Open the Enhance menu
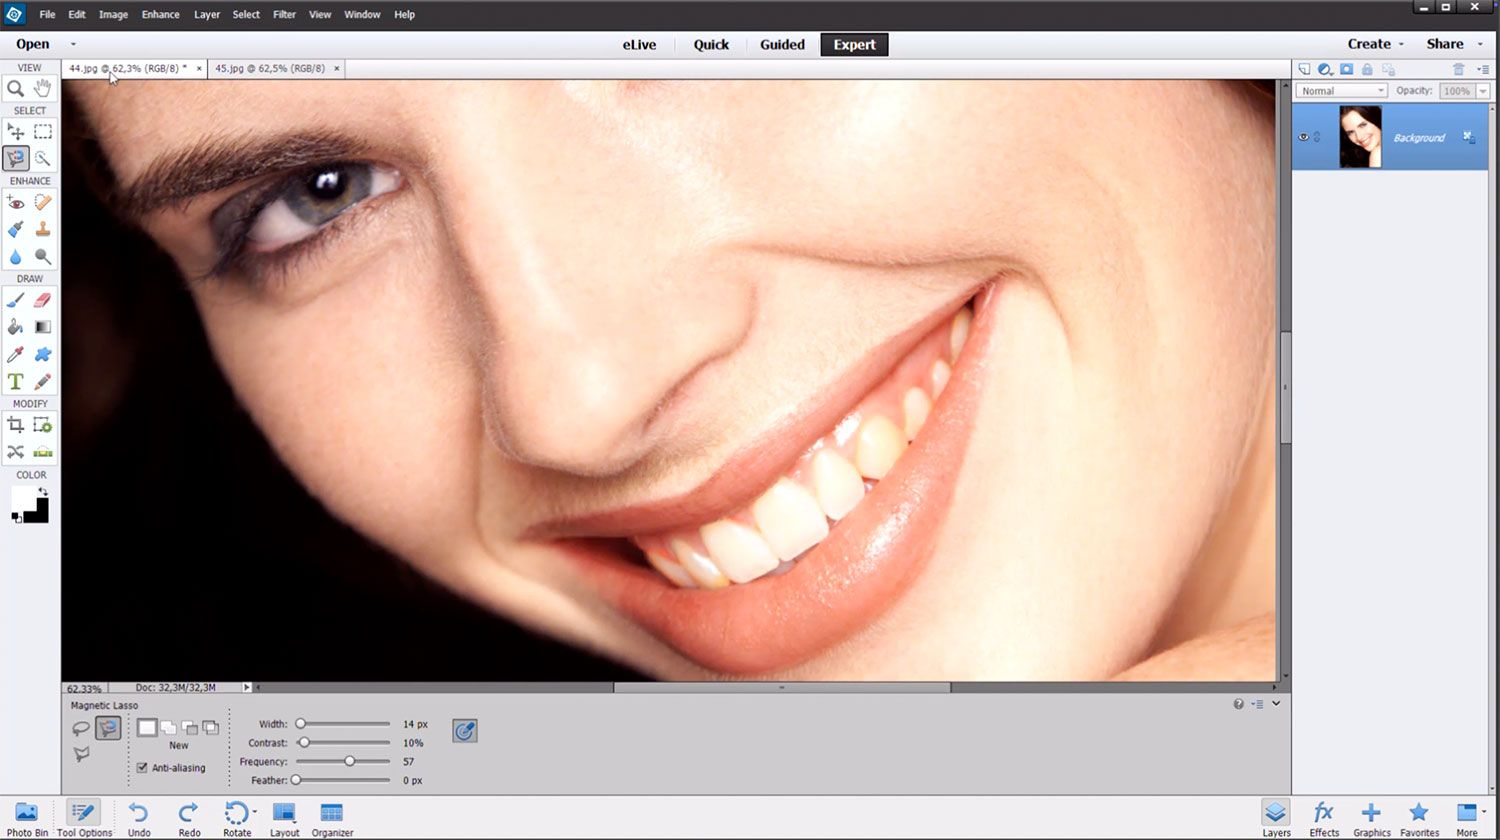This screenshot has height=840, width=1500. [x=160, y=15]
